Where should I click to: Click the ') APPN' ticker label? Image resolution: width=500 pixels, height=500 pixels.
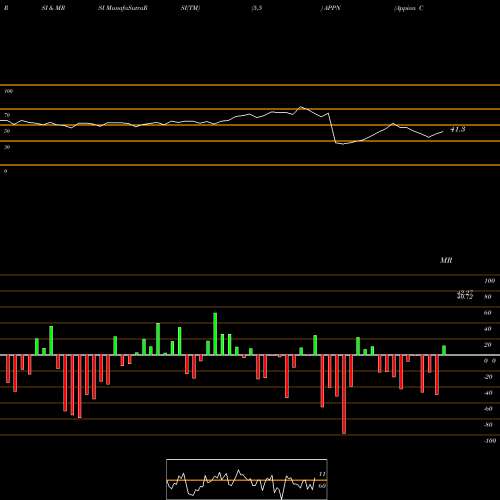pos(331,8)
